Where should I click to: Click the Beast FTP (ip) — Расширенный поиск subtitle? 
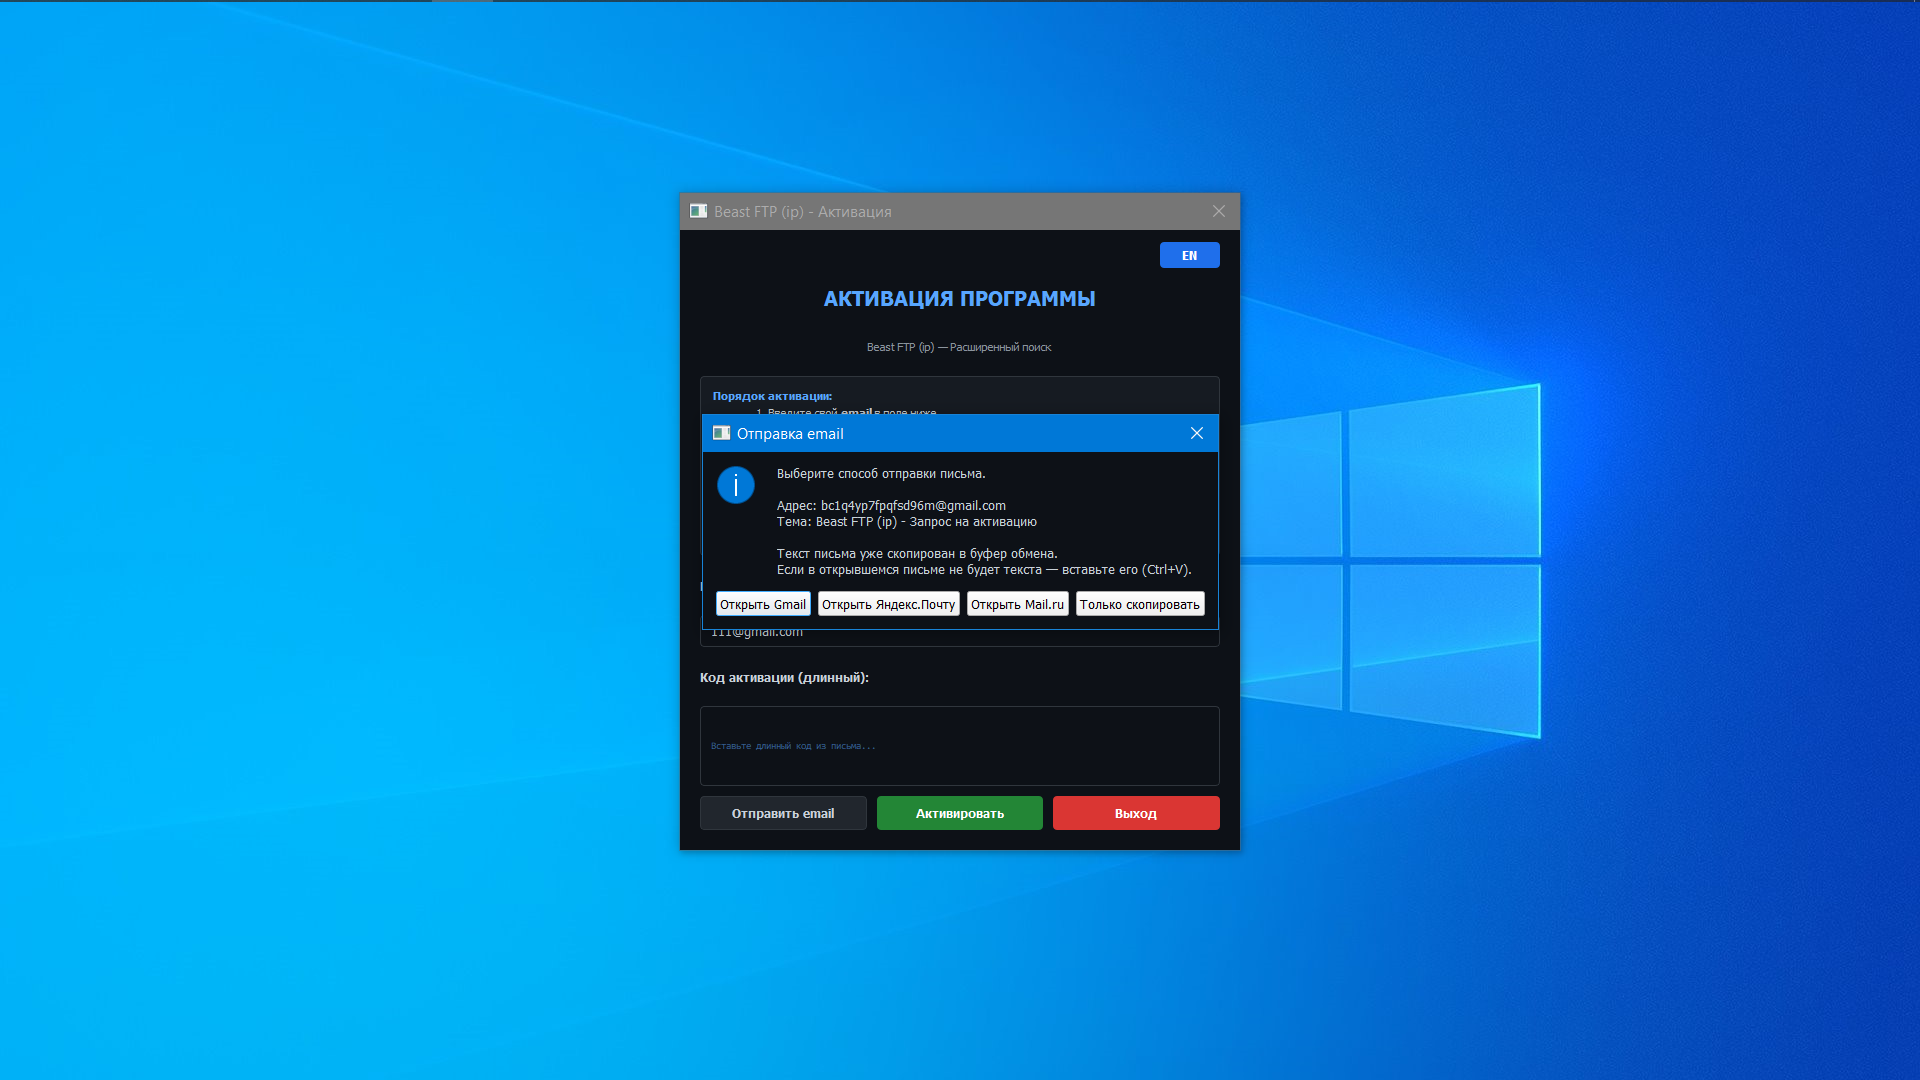959,347
